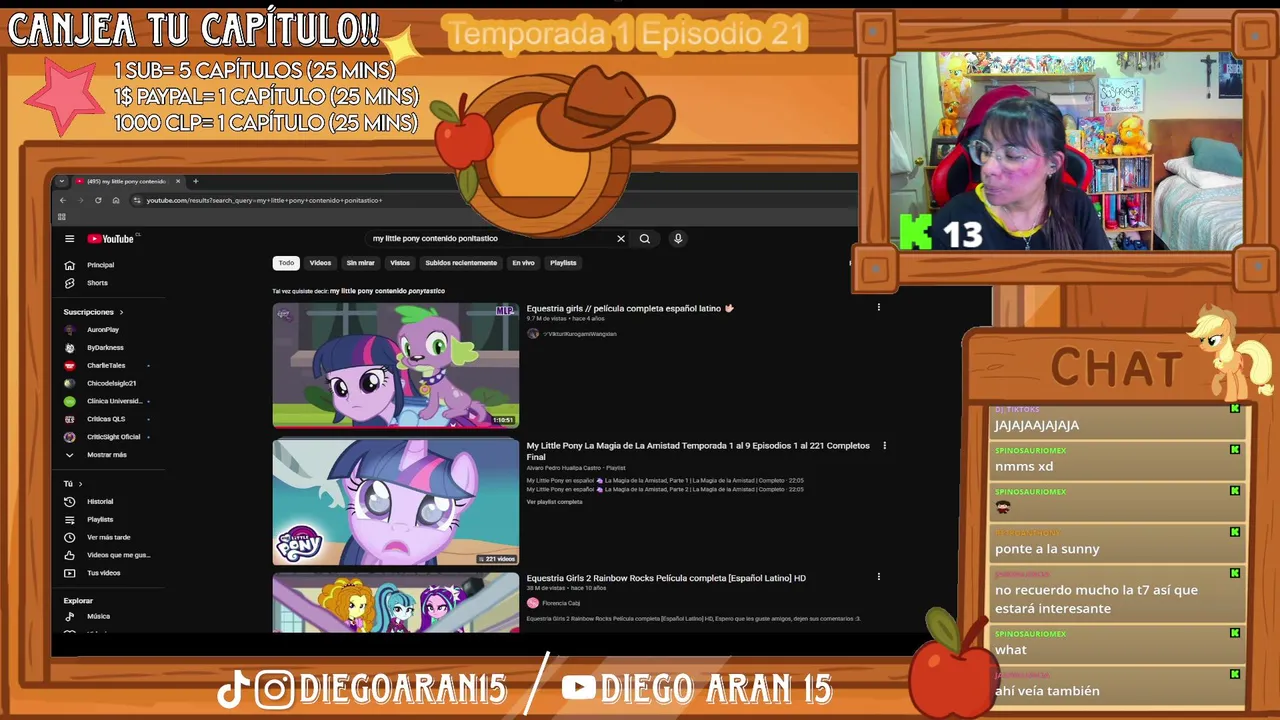
Task: Open Principal home in the sidebar
Action: coord(100,265)
